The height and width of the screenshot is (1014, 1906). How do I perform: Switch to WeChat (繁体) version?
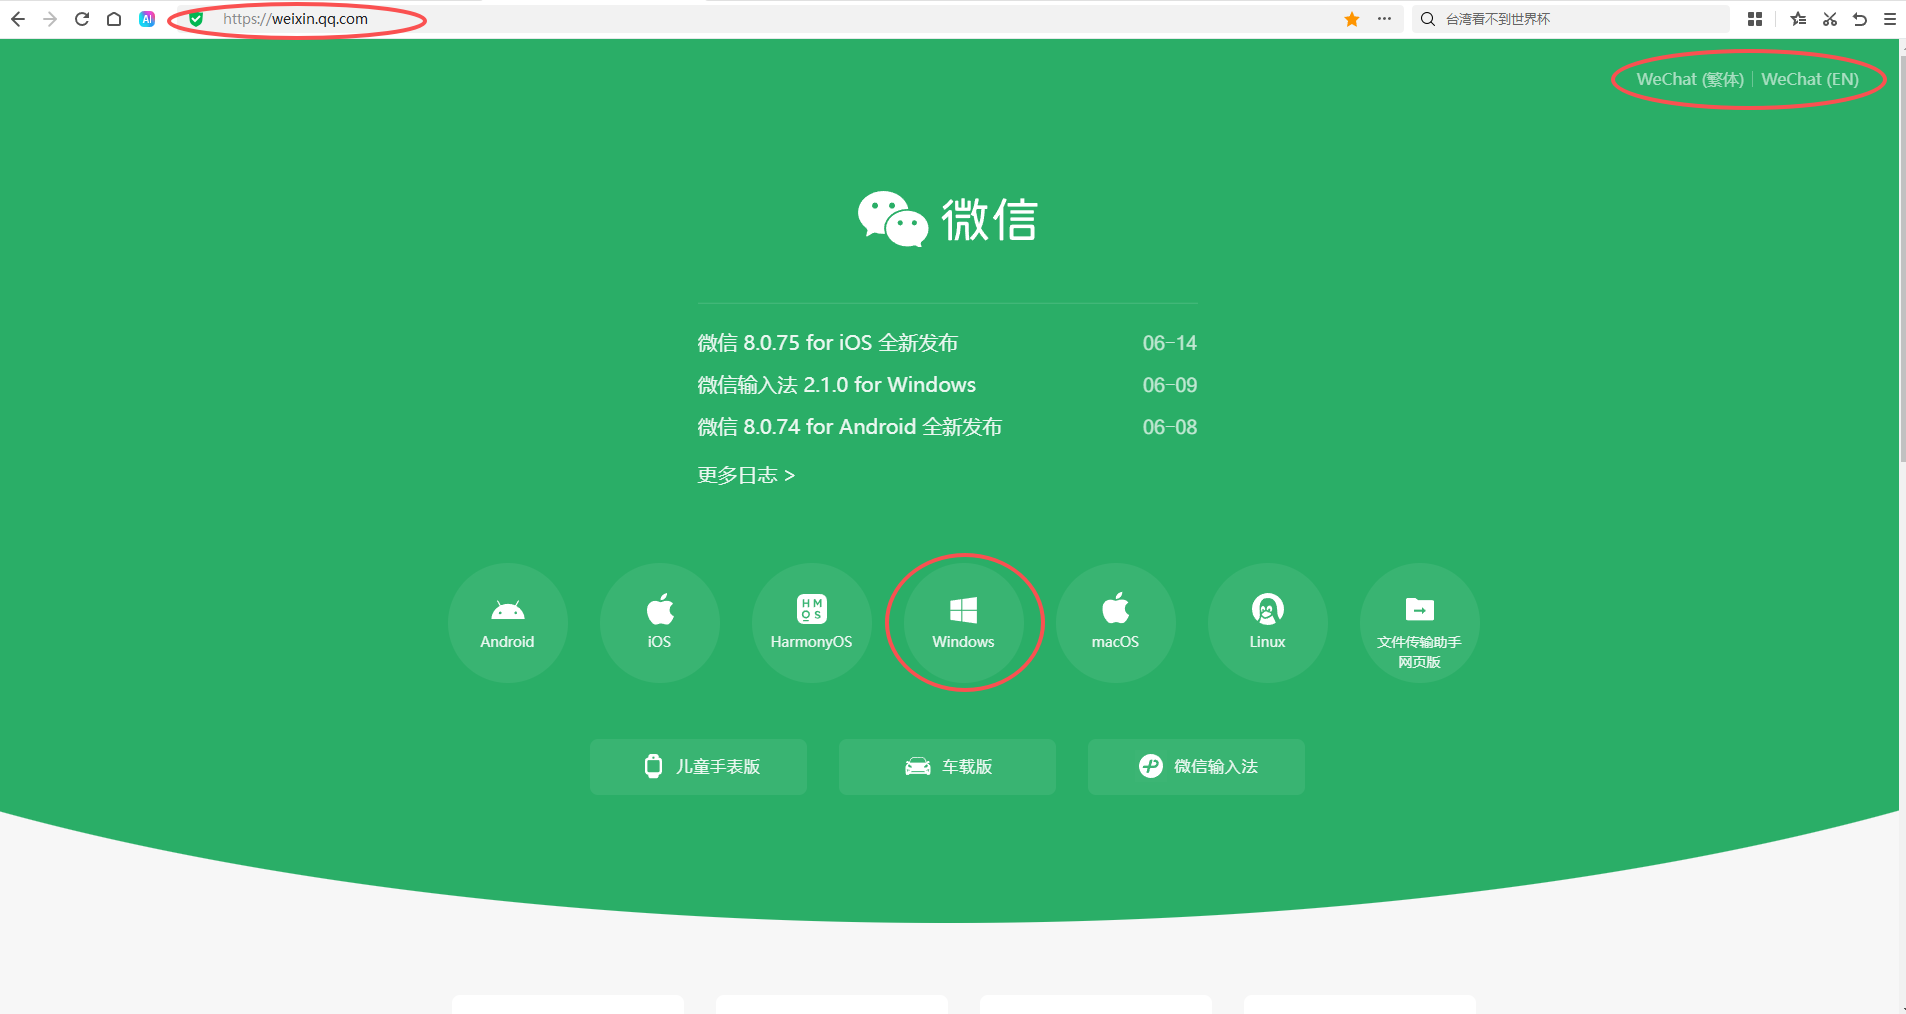[x=1690, y=79]
